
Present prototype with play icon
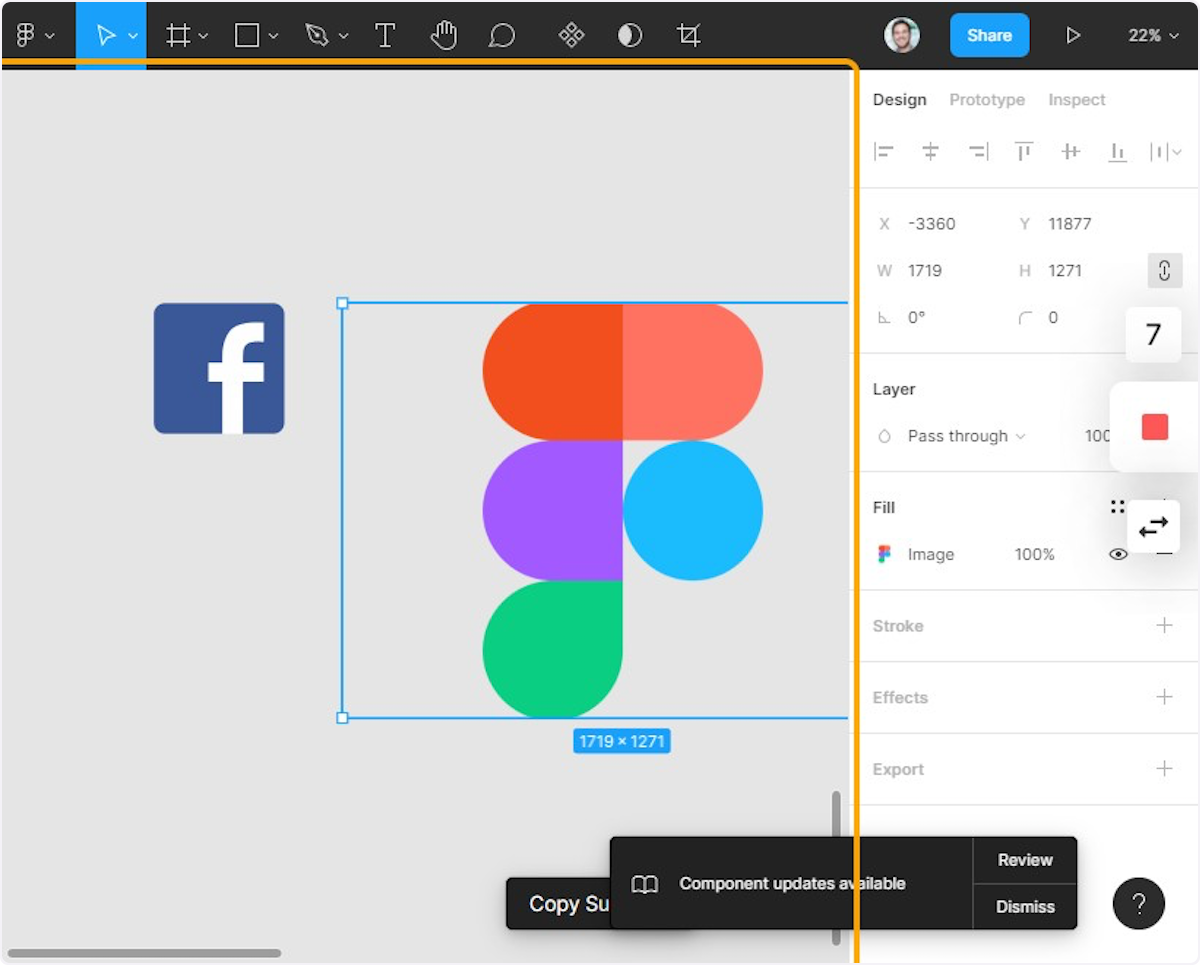1073,36
